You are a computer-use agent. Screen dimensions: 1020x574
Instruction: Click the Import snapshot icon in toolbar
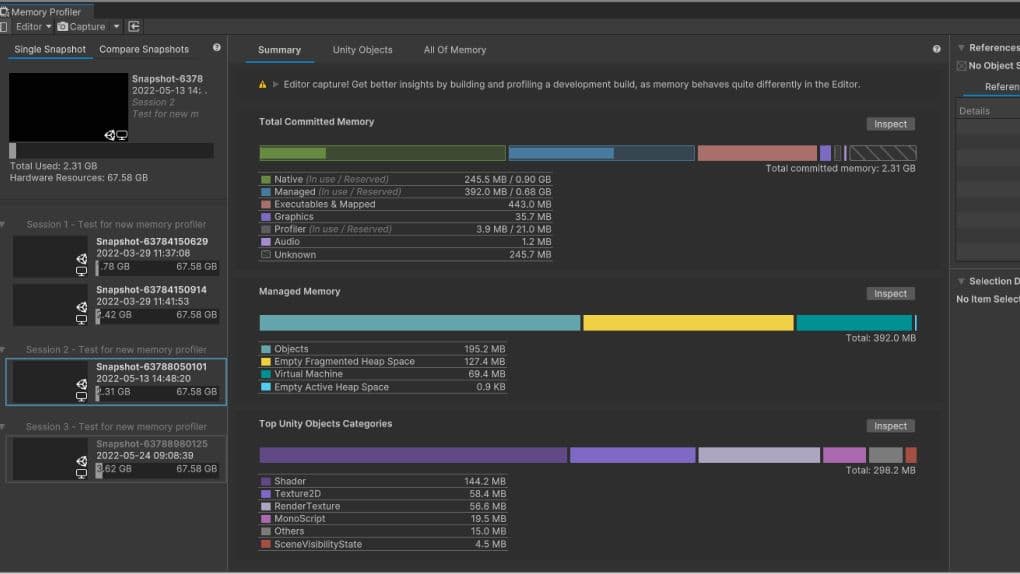(x=134, y=27)
